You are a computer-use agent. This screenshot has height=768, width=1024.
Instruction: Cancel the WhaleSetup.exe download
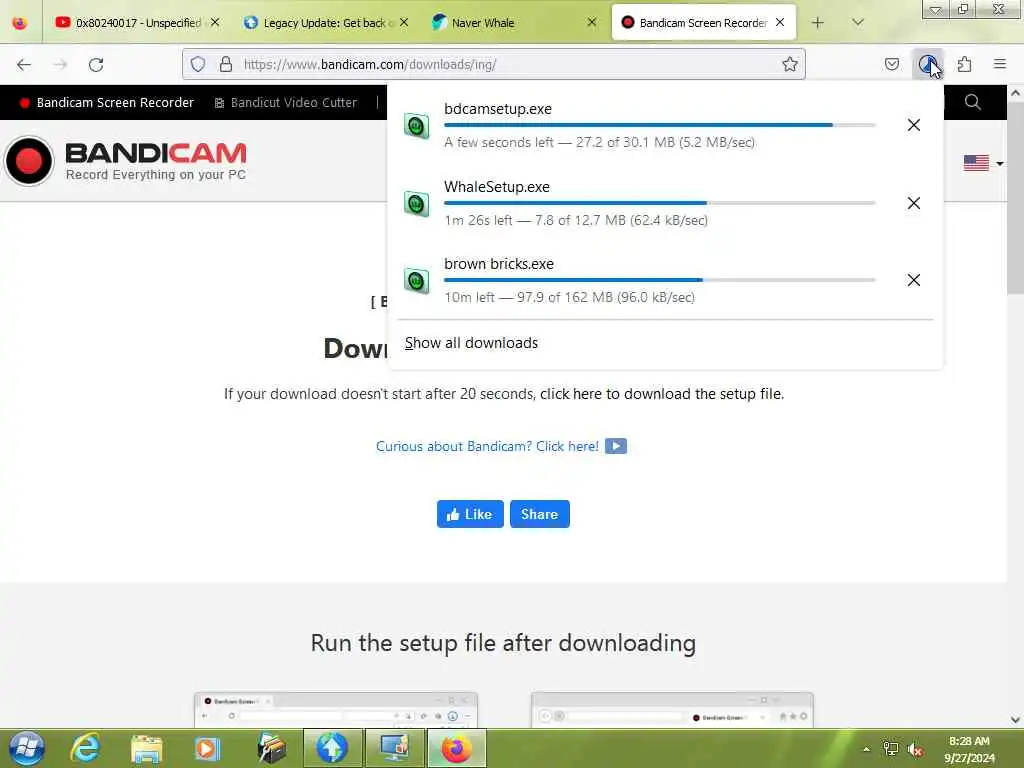(914, 203)
